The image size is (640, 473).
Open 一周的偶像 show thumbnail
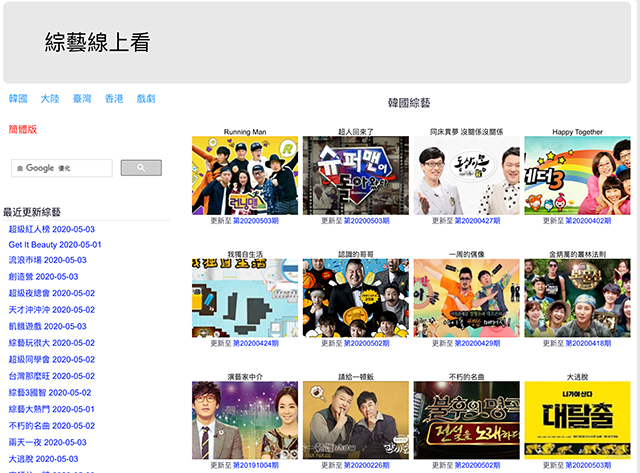click(467, 298)
